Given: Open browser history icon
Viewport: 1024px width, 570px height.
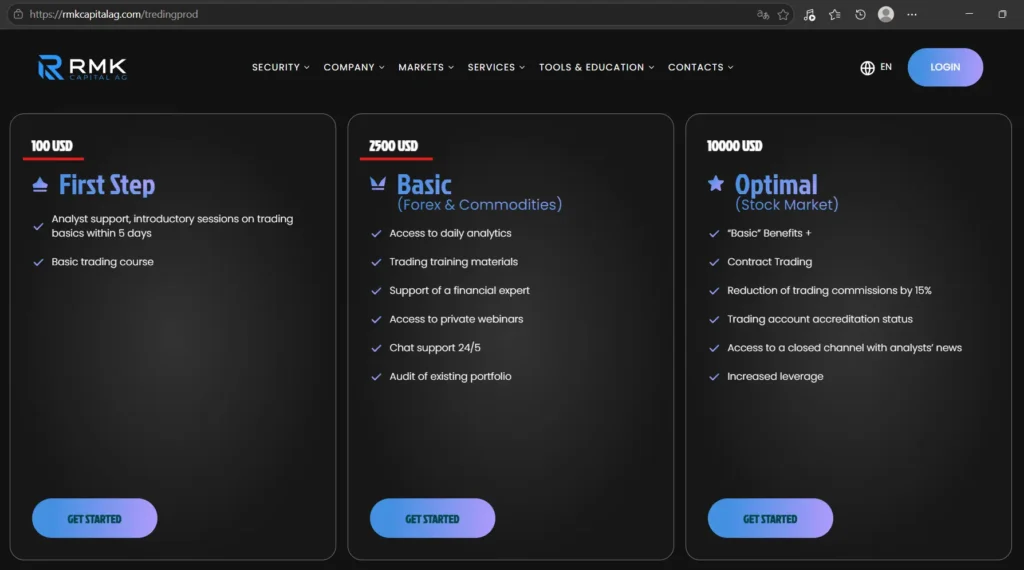Looking at the screenshot, I should point(860,14).
